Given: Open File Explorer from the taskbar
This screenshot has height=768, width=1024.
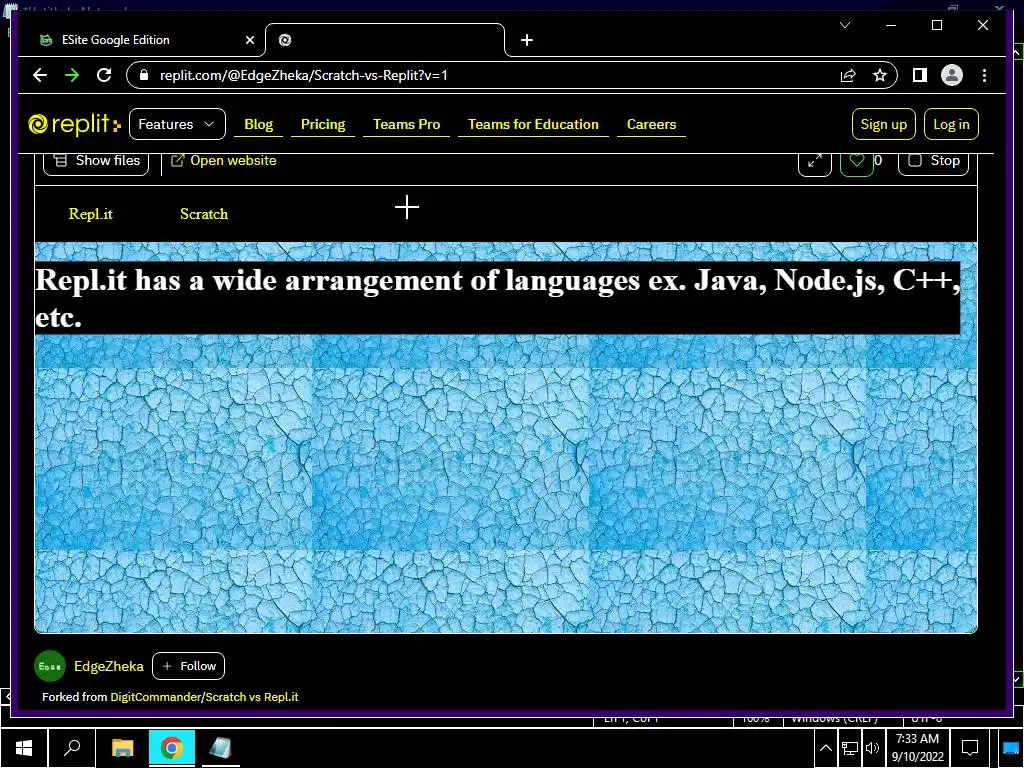Looking at the screenshot, I should click(x=122, y=748).
